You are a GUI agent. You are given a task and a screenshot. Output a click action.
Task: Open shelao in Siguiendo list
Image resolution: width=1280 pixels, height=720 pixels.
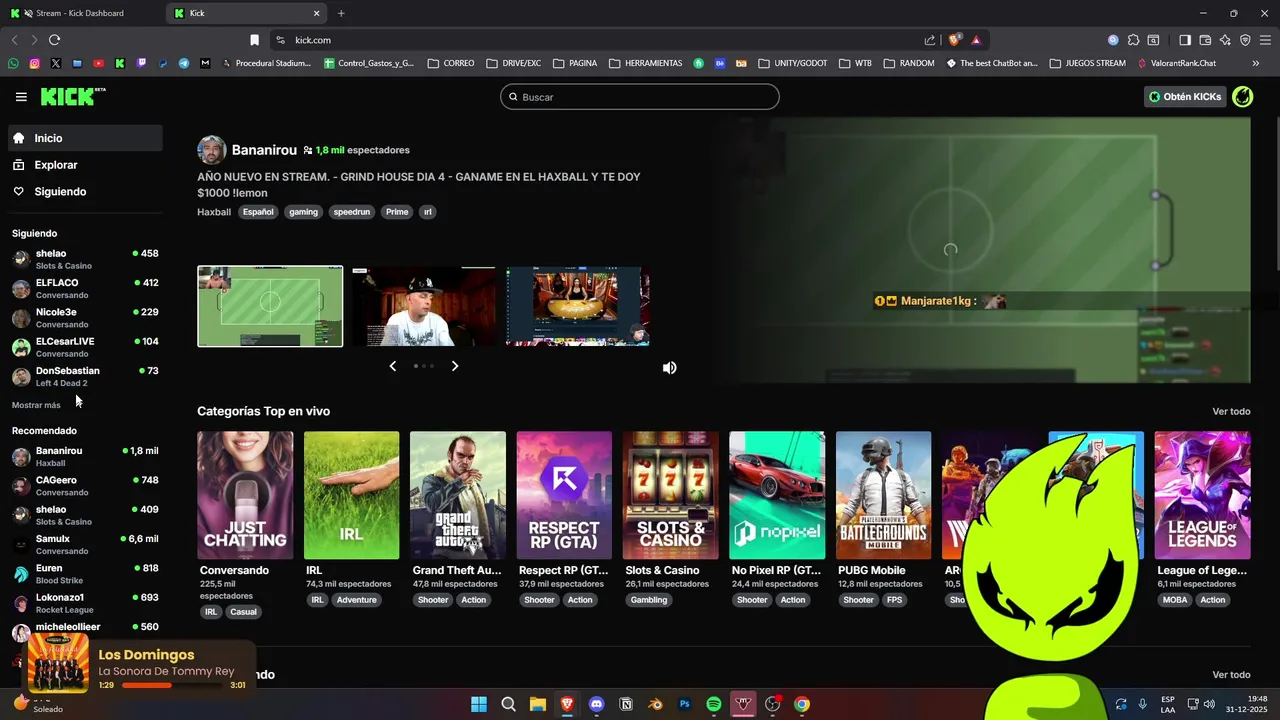85,259
